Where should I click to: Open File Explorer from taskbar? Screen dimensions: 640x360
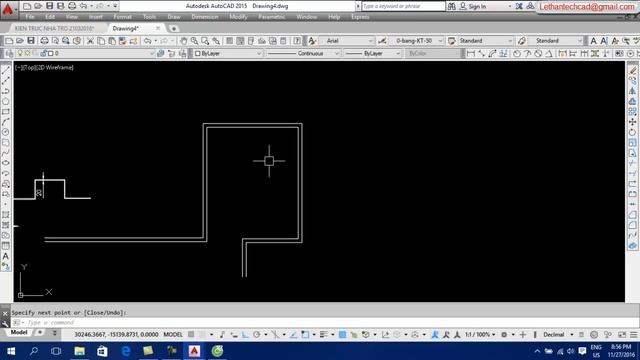80,351
